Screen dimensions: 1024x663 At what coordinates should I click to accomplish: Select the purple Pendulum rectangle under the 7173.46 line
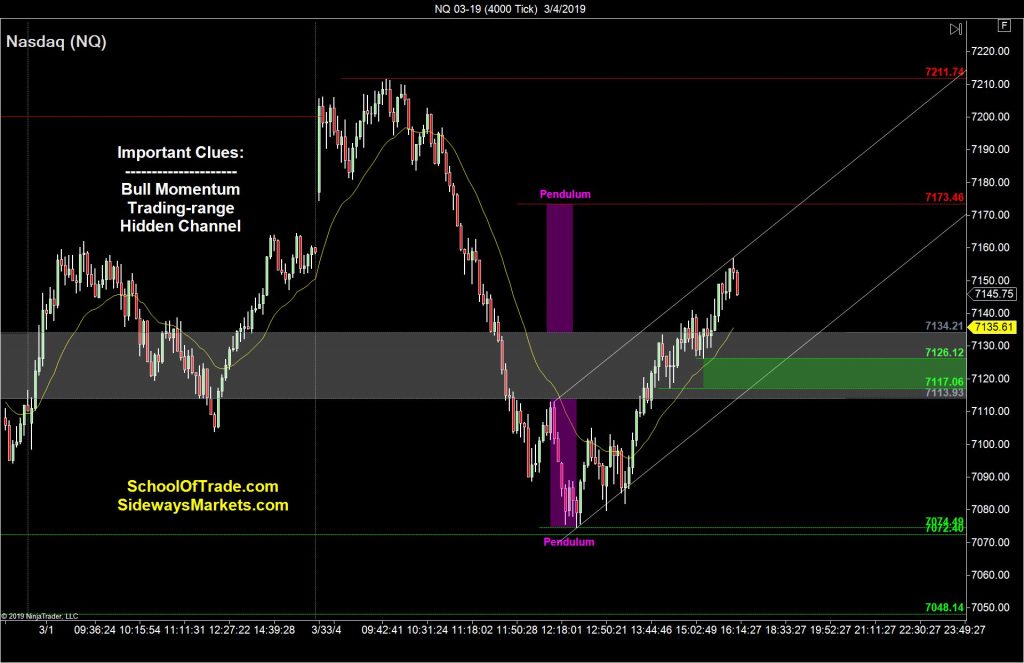pos(560,268)
